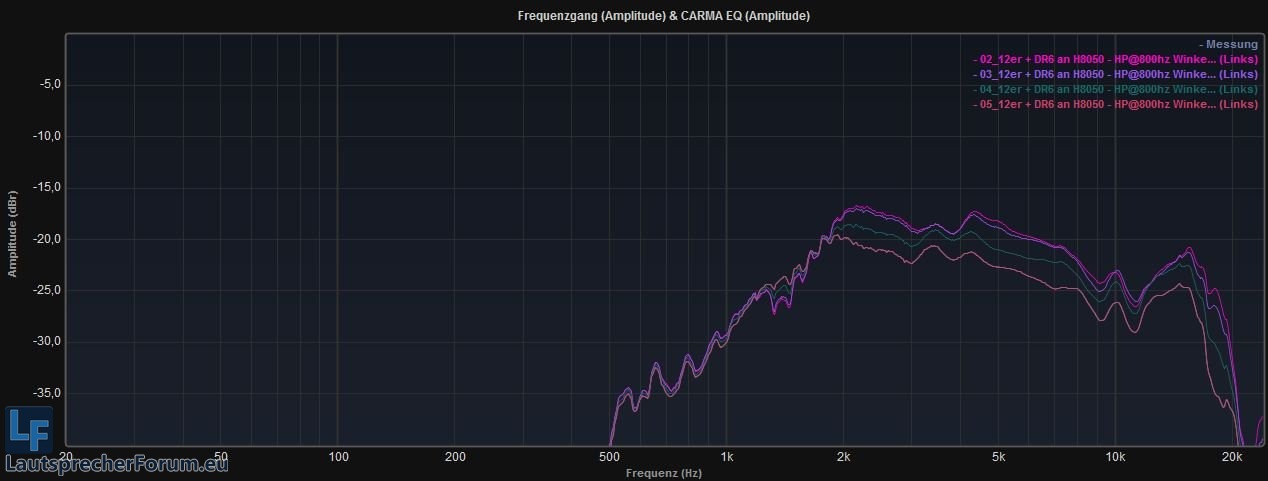Select the 05_12er red legend entry
Viewport: 1268px width, 481px height.
pyautogui.click(x=1114, y=104)
